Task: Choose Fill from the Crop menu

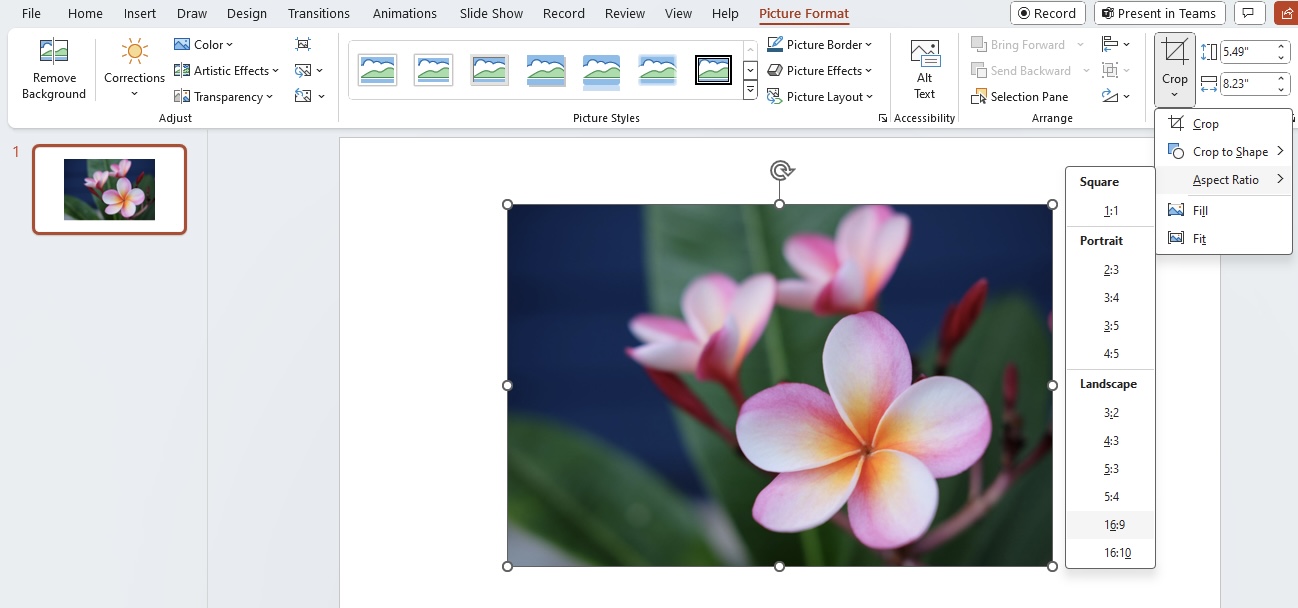Action: click(x=1224, y=211)
